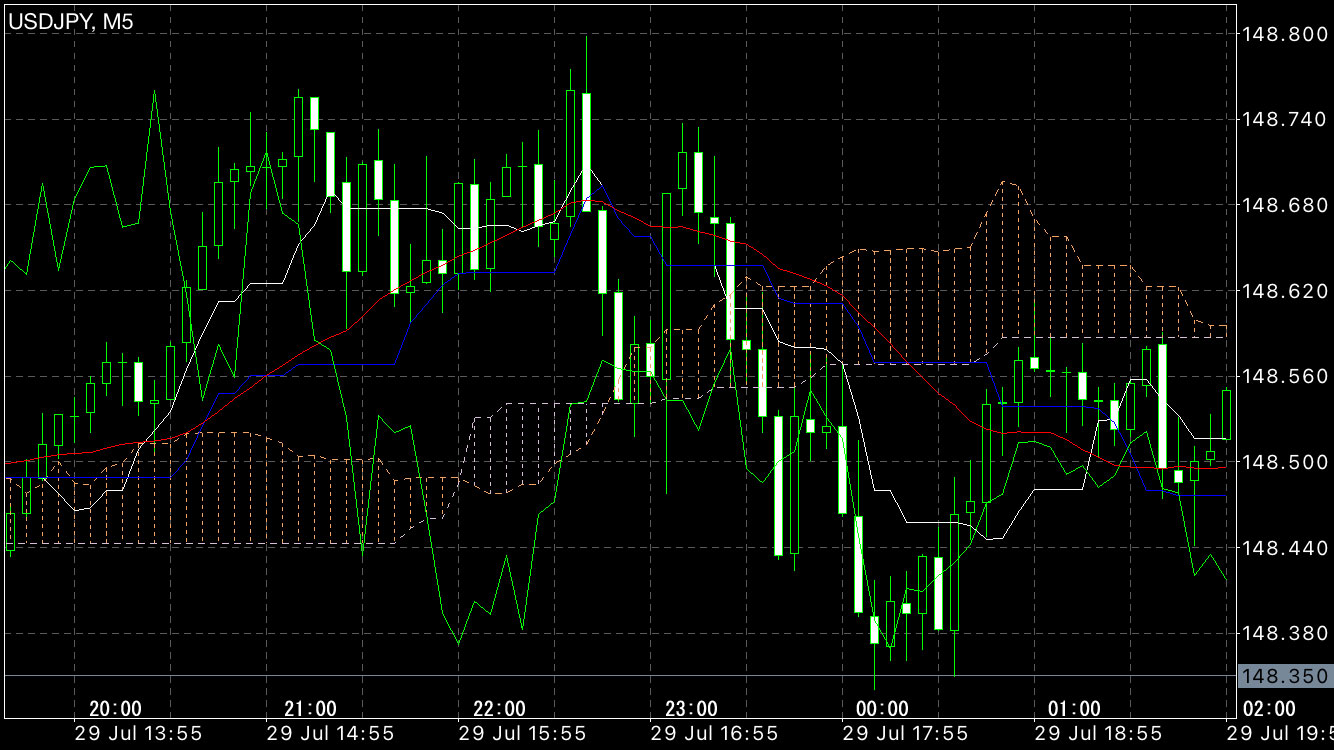Click the 20:00 time axis label
This screenshot has height=750, width=1334.
click(116, 709)
